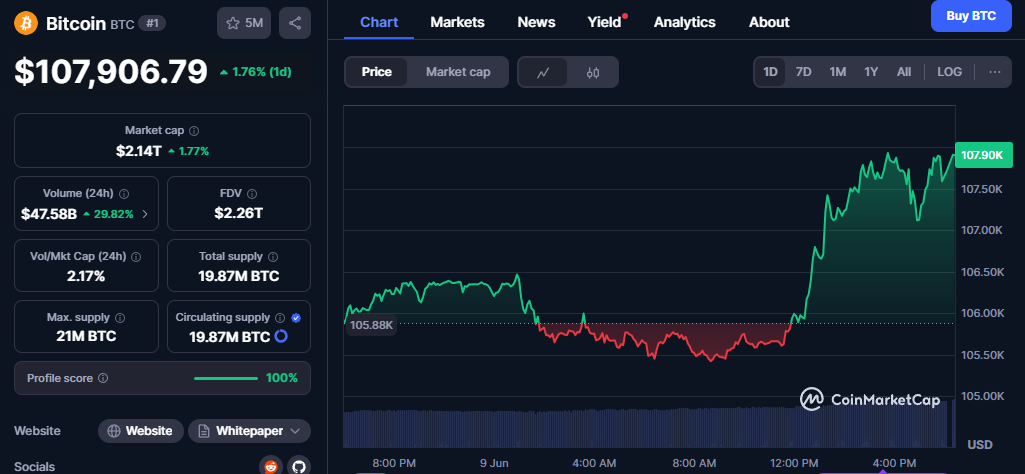Click the 1.76% (1d) change text
Image resolution: width=1025 pixels, height=474 pixels.
pyautogui.click(x=256, y=72)
